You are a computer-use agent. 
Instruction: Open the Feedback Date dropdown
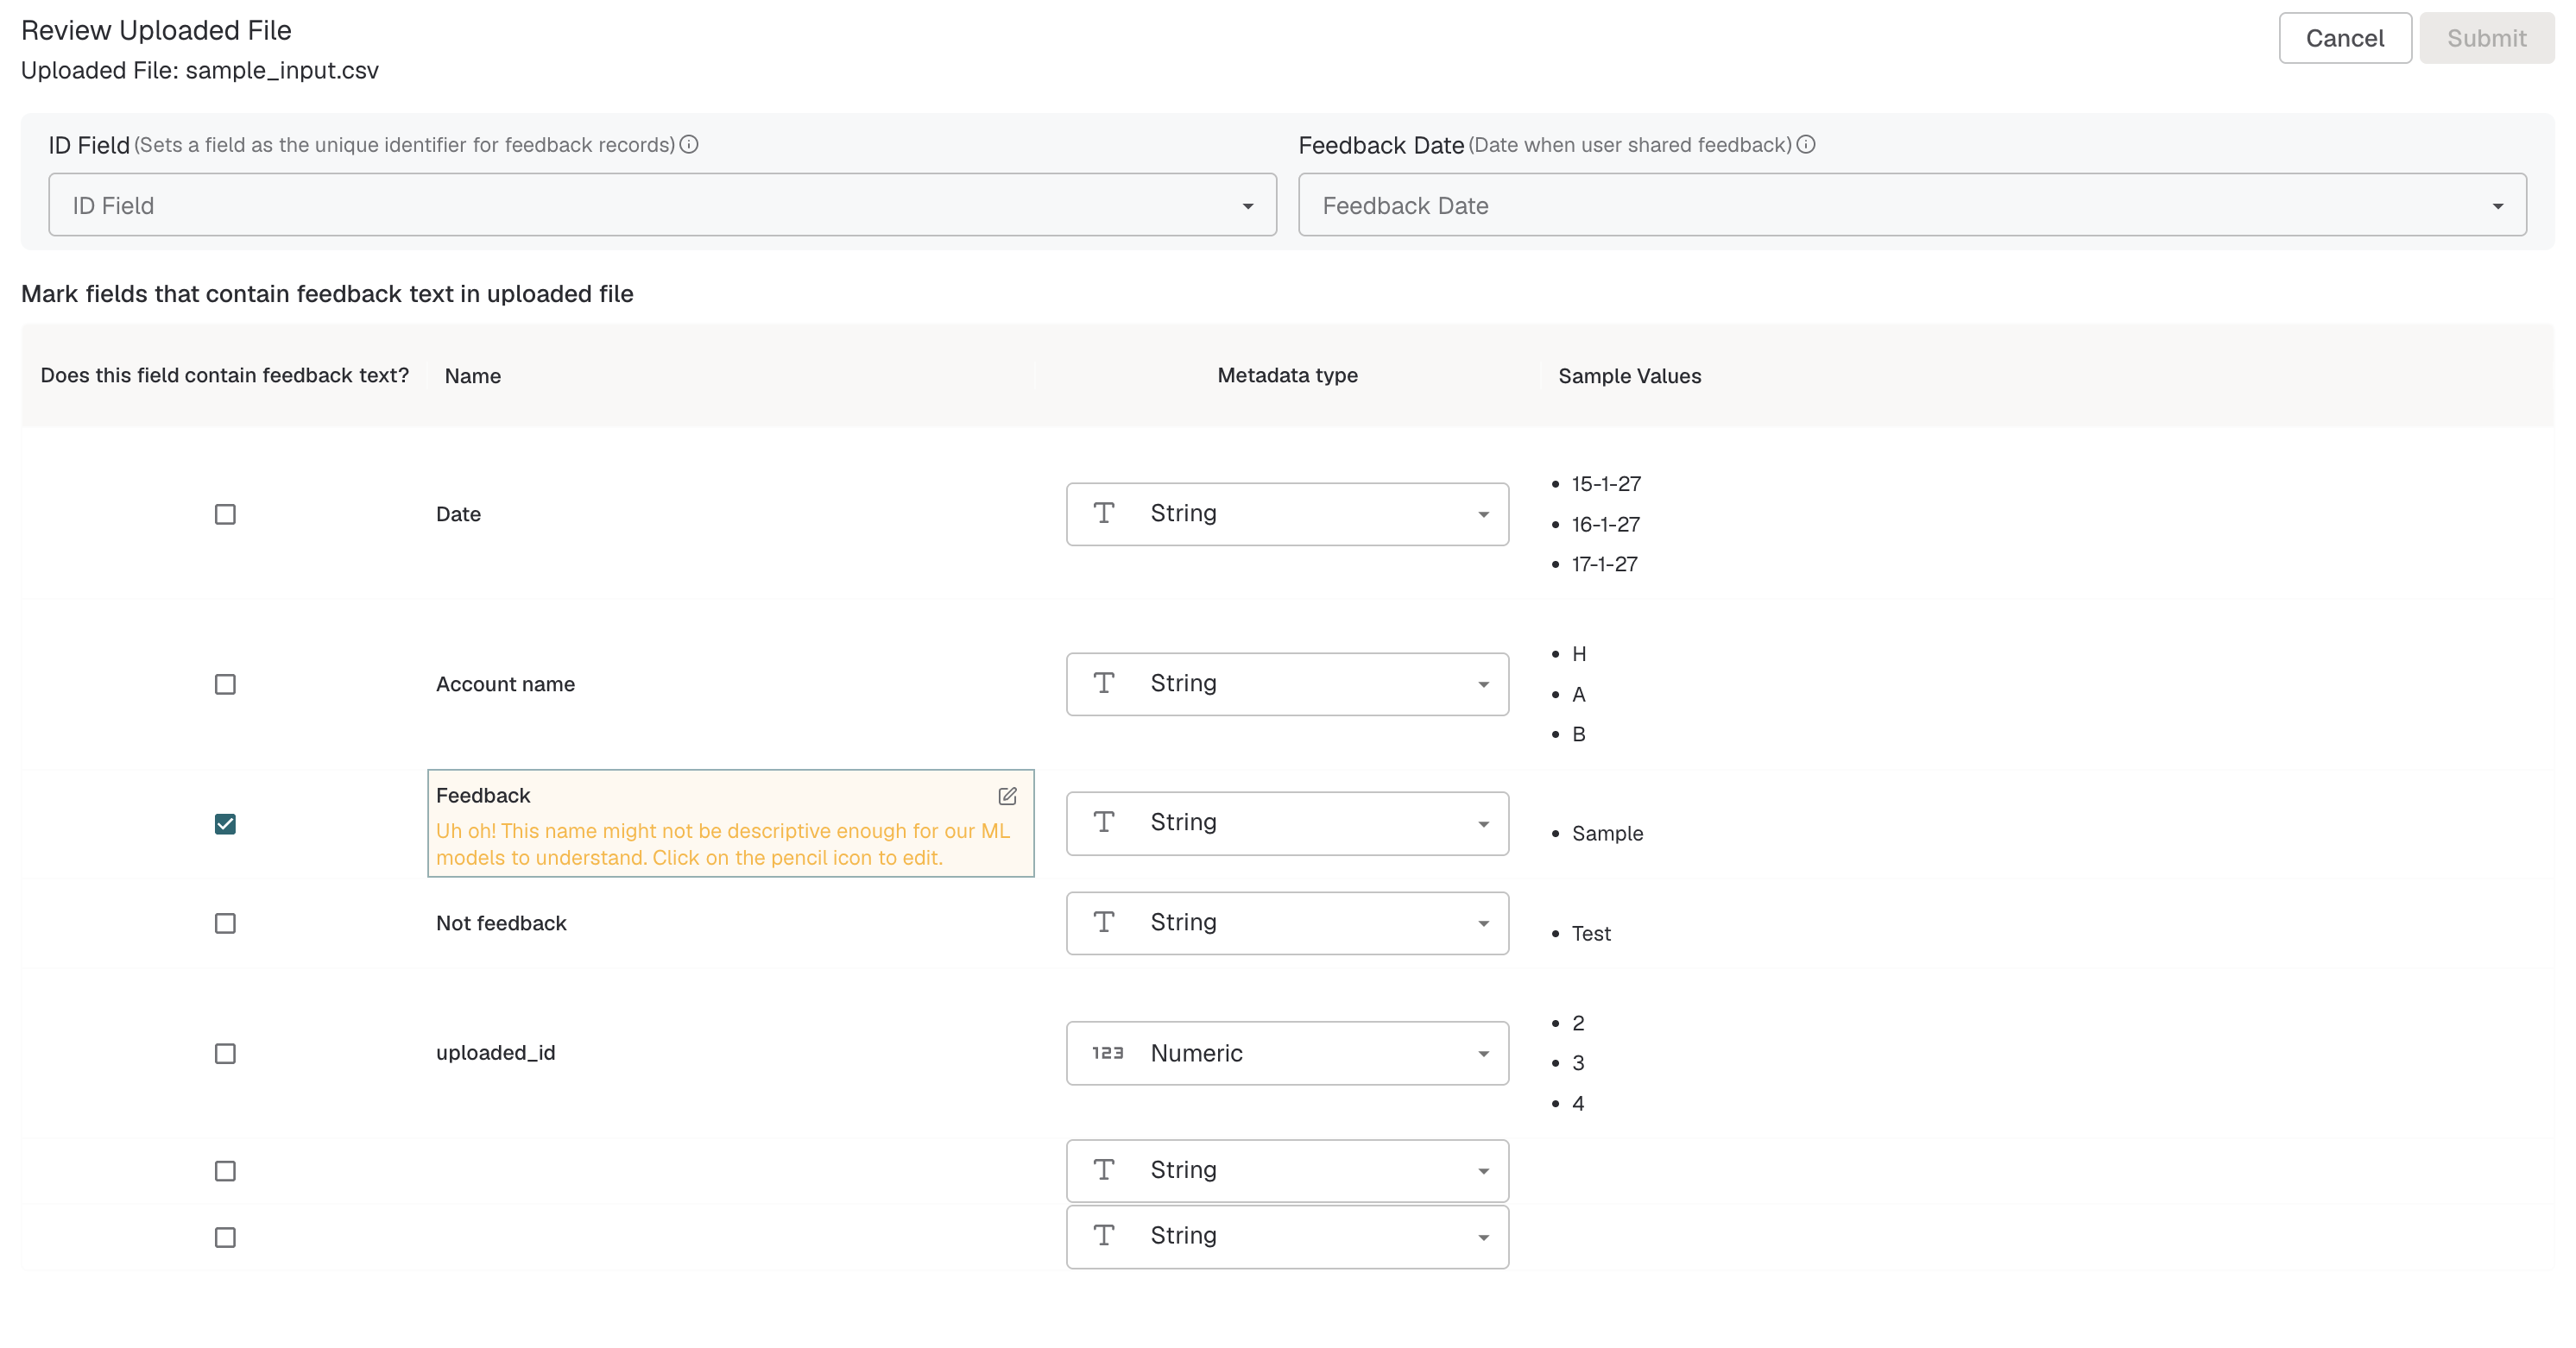[1912, 205]
